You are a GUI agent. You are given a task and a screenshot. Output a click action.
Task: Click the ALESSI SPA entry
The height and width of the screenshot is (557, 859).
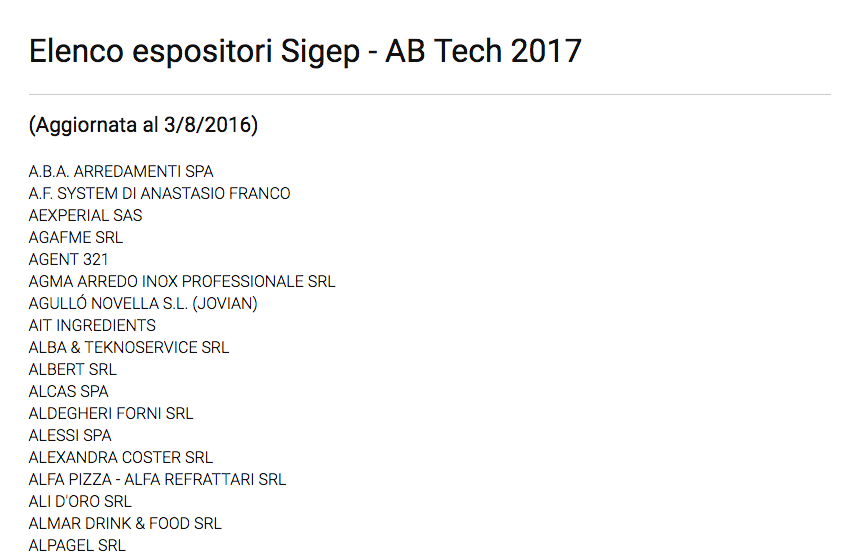click(70, 435)
